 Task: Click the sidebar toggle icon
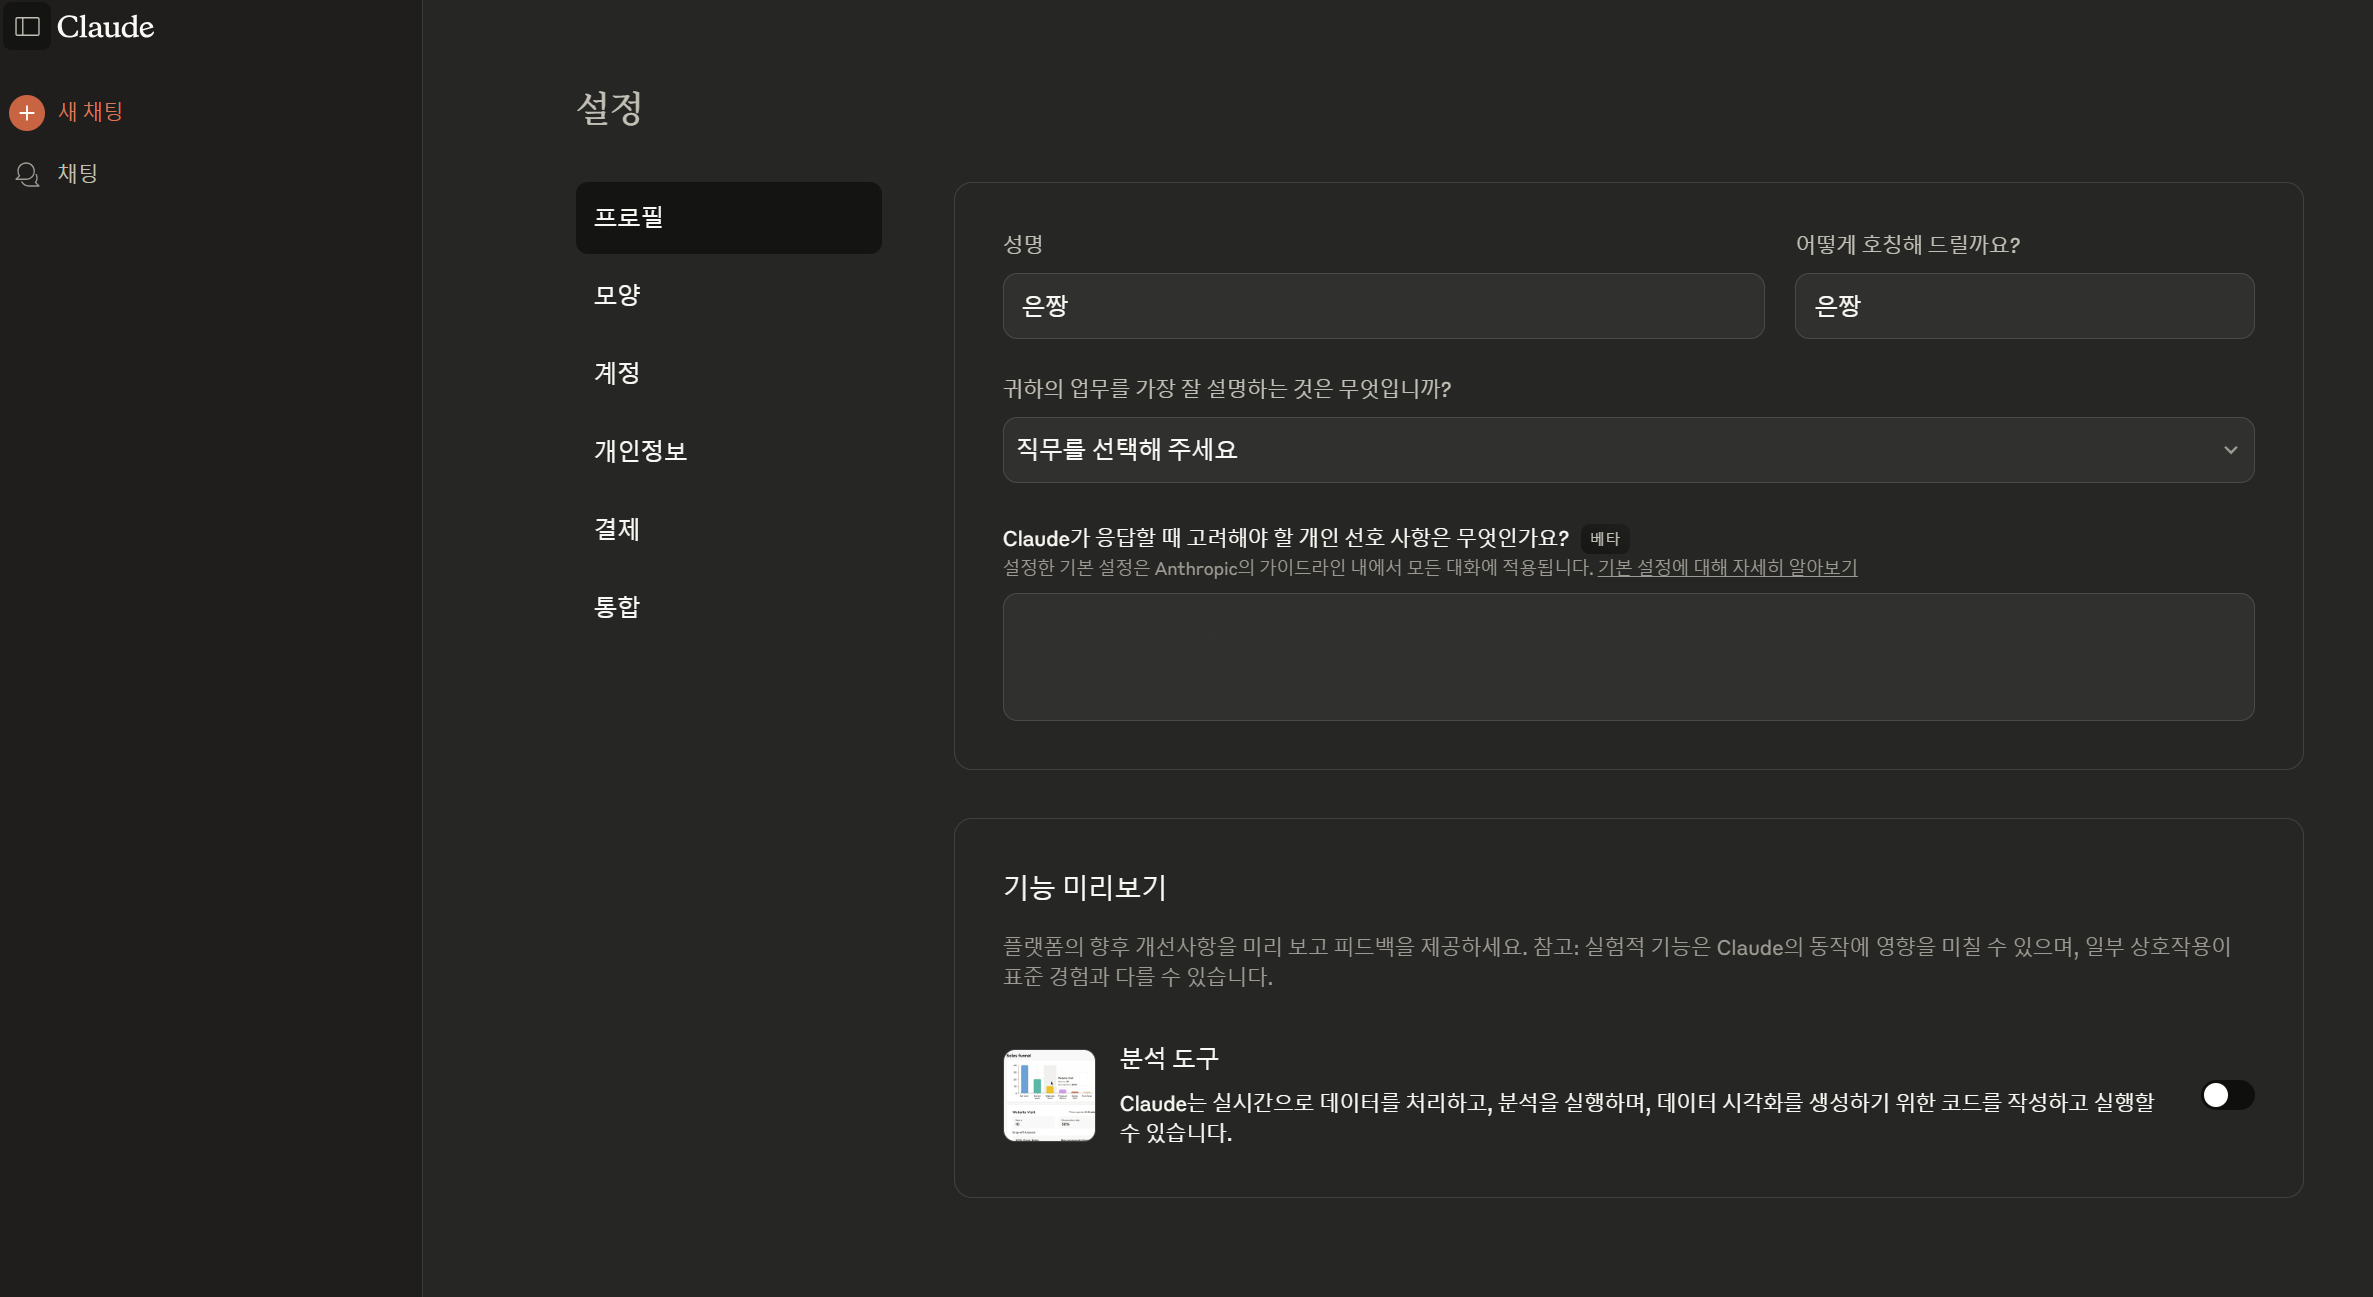[27, 27]
